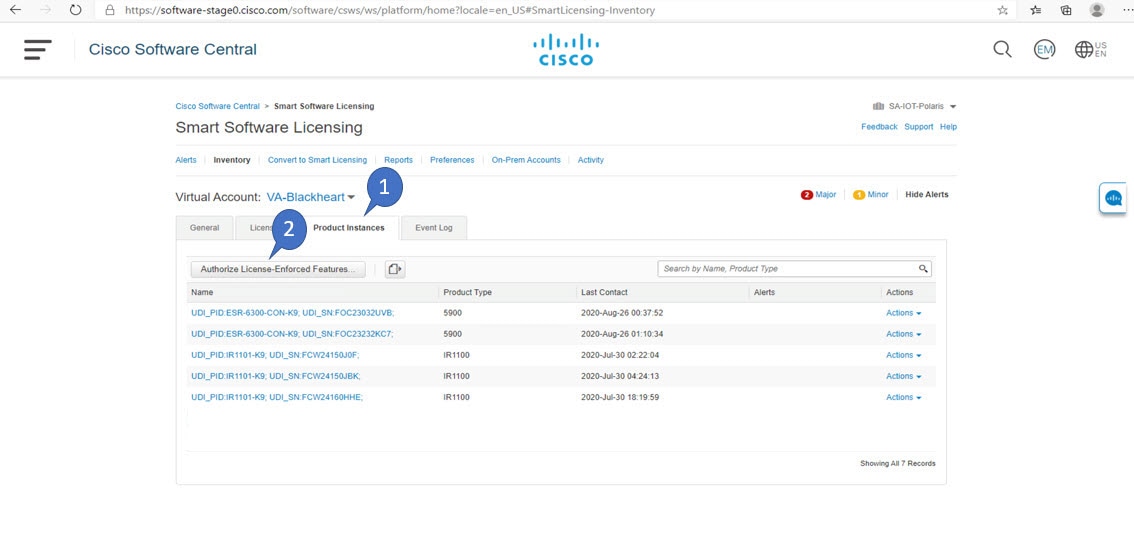This screenshot has width=1134, height=551.
Task: Open Actions dropdown for FOC23032UVB row
Action: 903,313
